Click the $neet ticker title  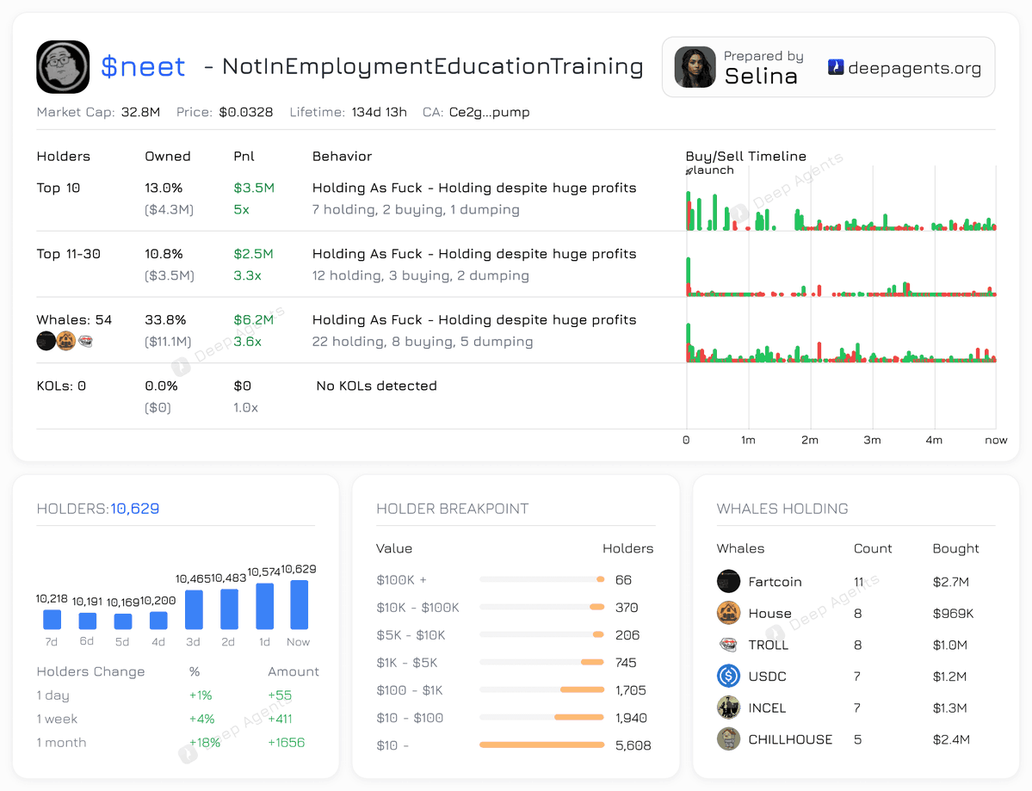(143, 66)
